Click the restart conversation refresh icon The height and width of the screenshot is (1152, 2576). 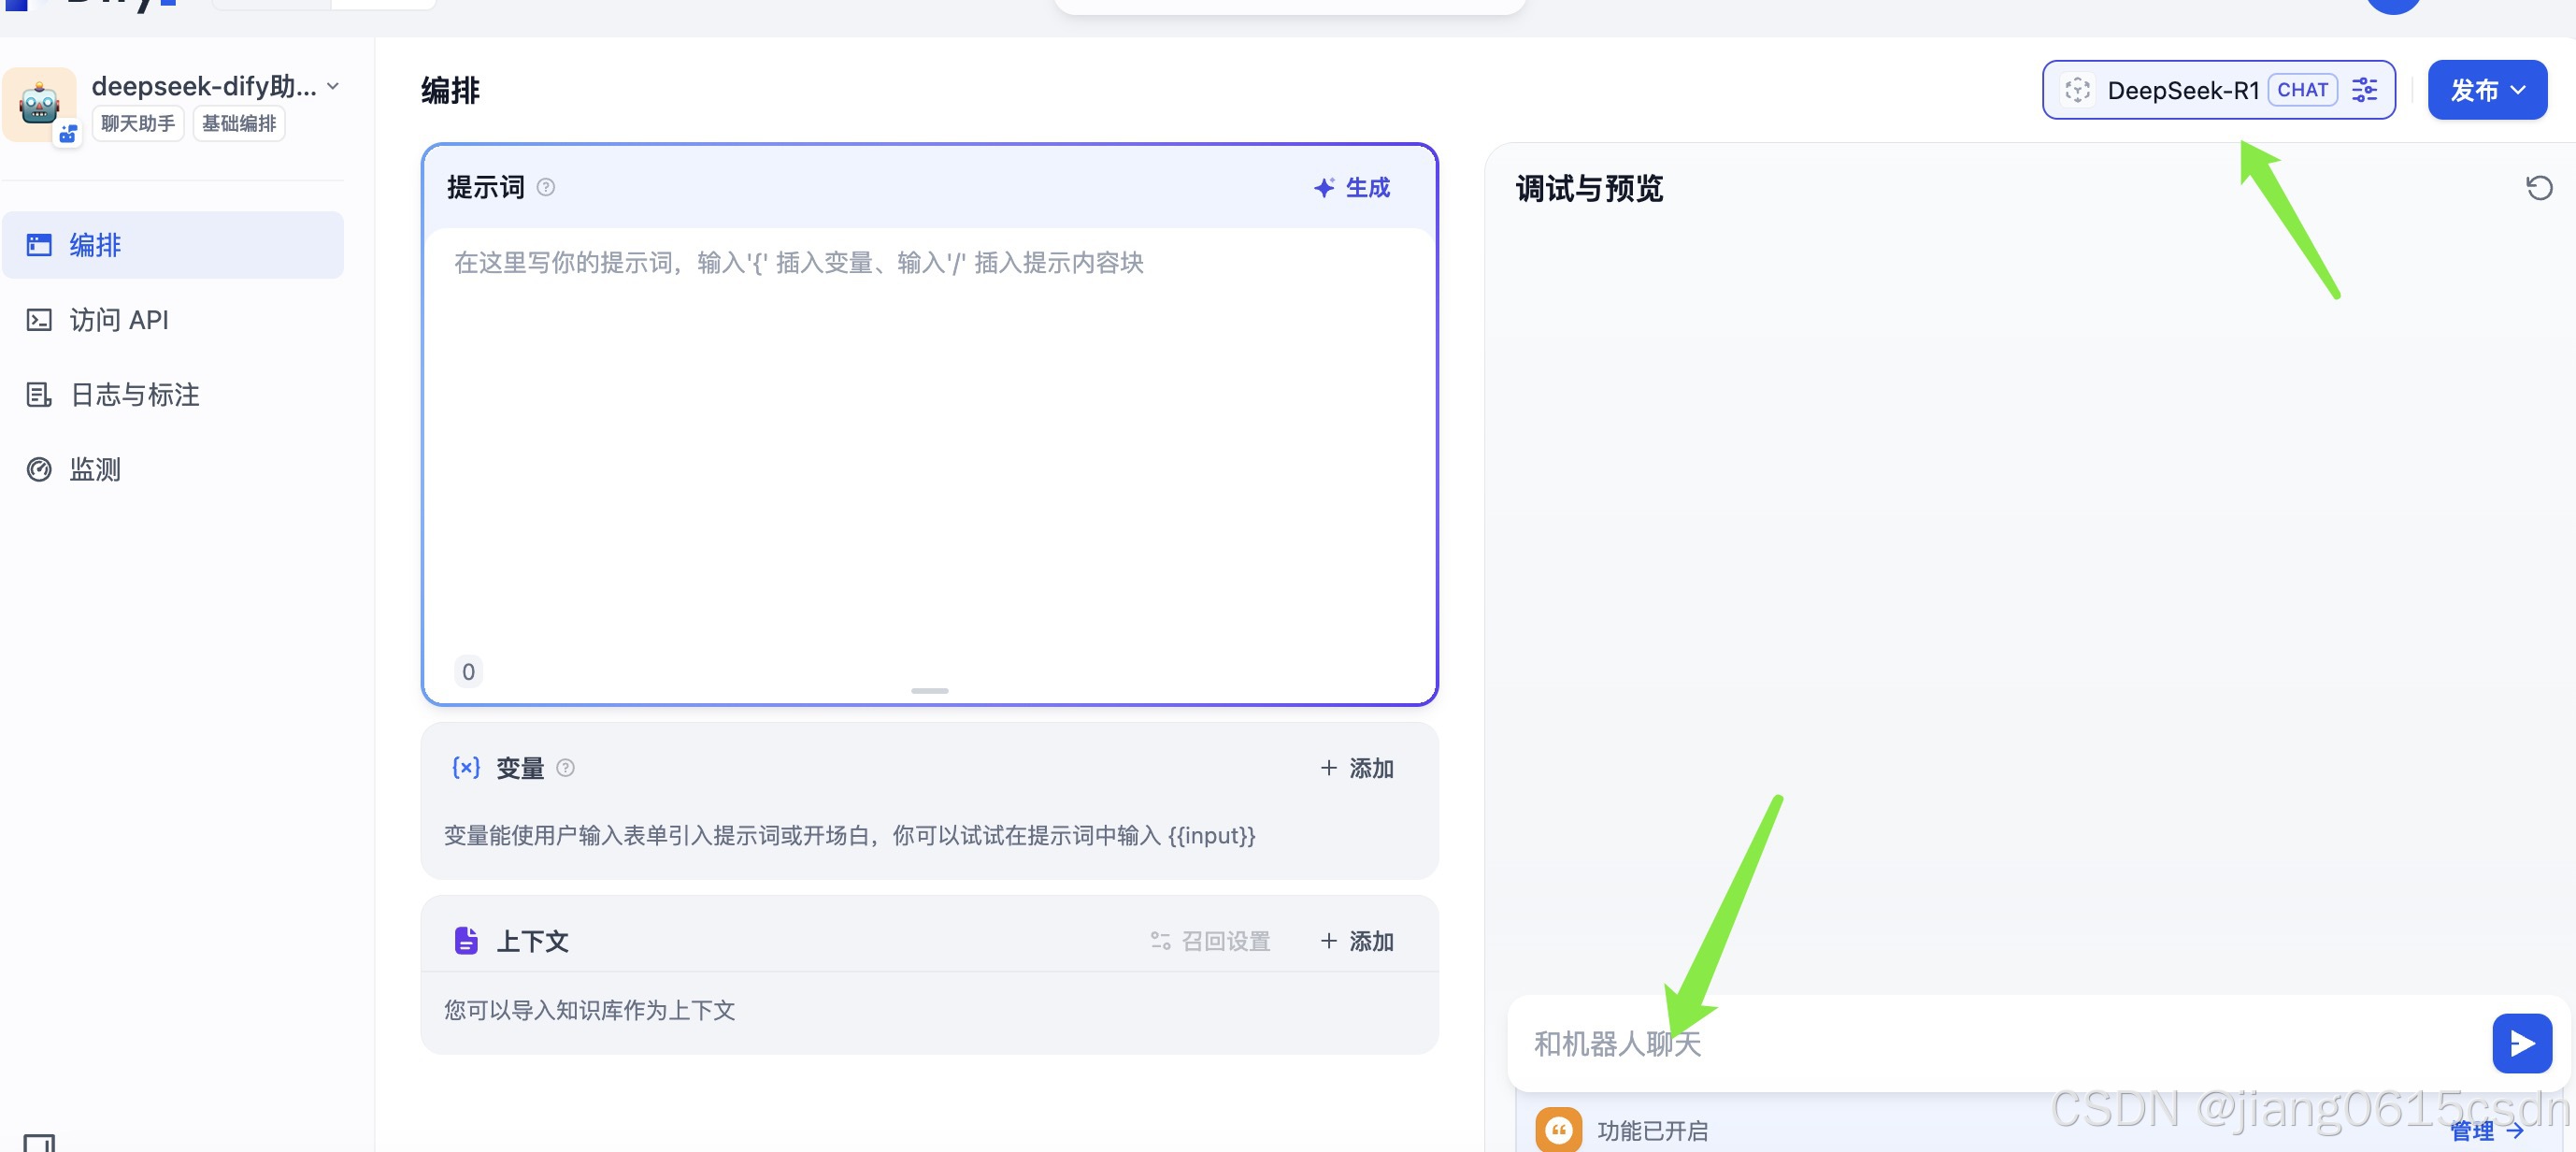pos(2538,188)
